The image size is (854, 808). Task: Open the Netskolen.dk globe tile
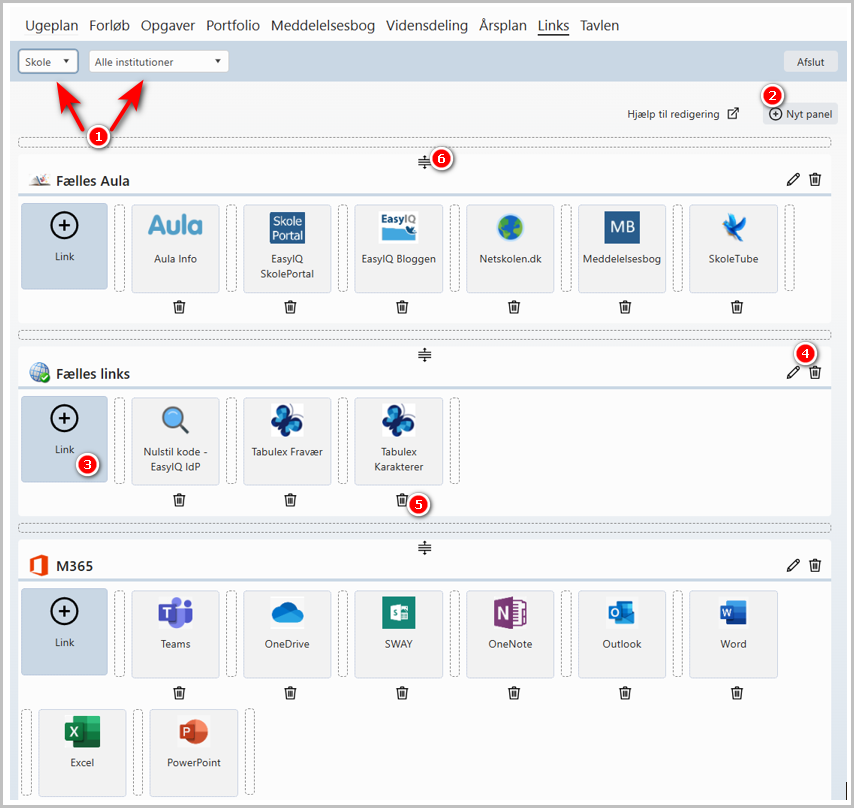tap(510, 248)
